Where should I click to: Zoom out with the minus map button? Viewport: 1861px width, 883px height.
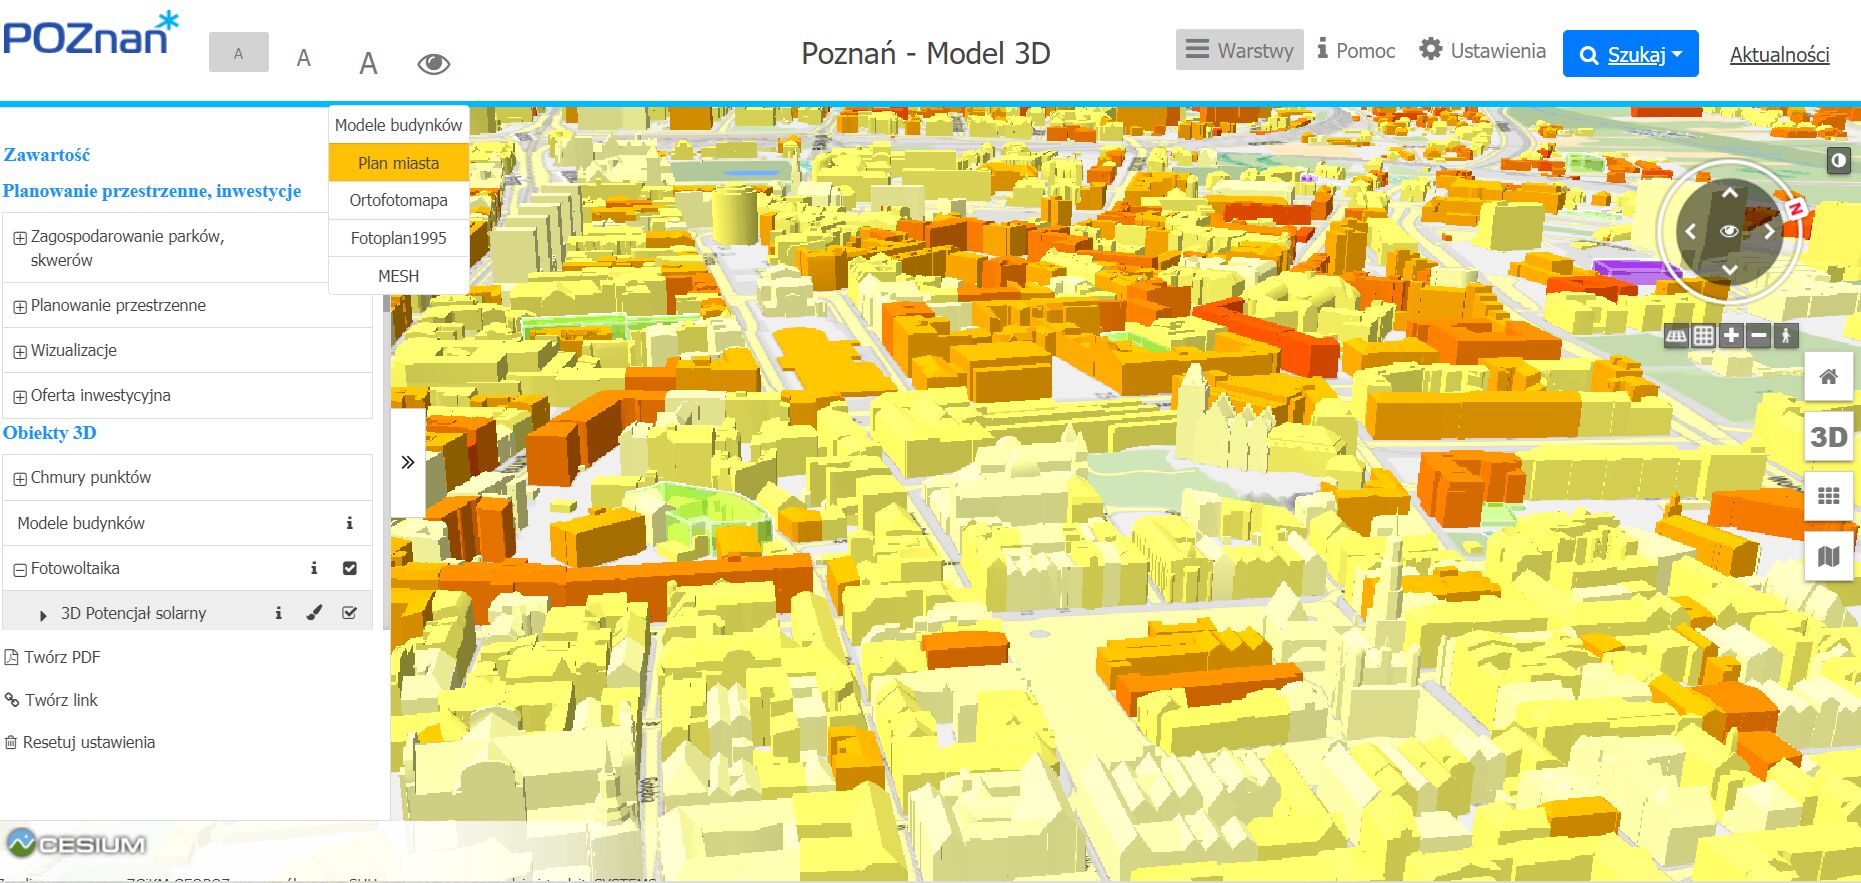coord(1758,336)
